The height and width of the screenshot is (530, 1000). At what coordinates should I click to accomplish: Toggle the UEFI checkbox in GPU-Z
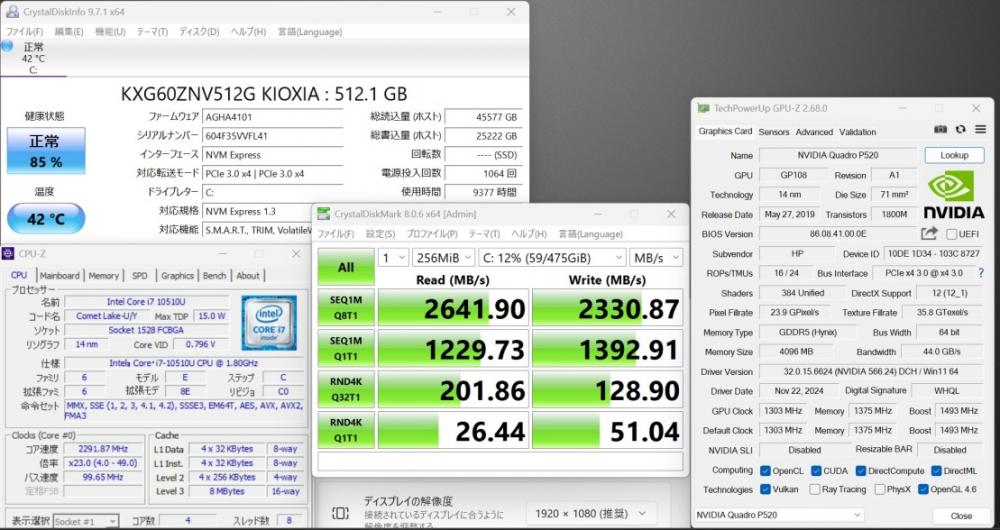[x=952, y=234]
